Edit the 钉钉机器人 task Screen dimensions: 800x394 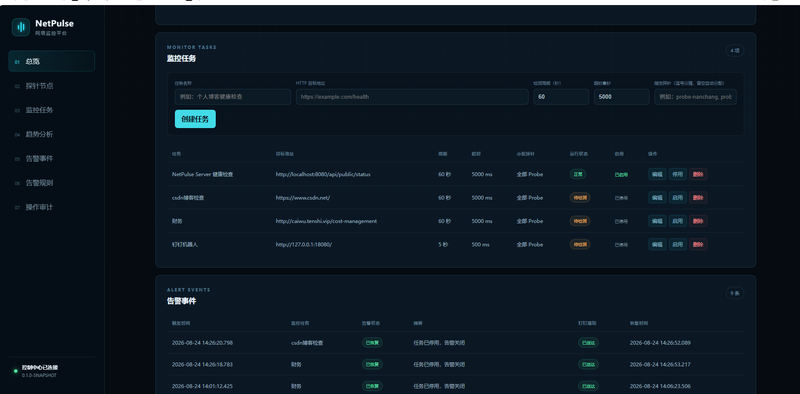point(657,244)
